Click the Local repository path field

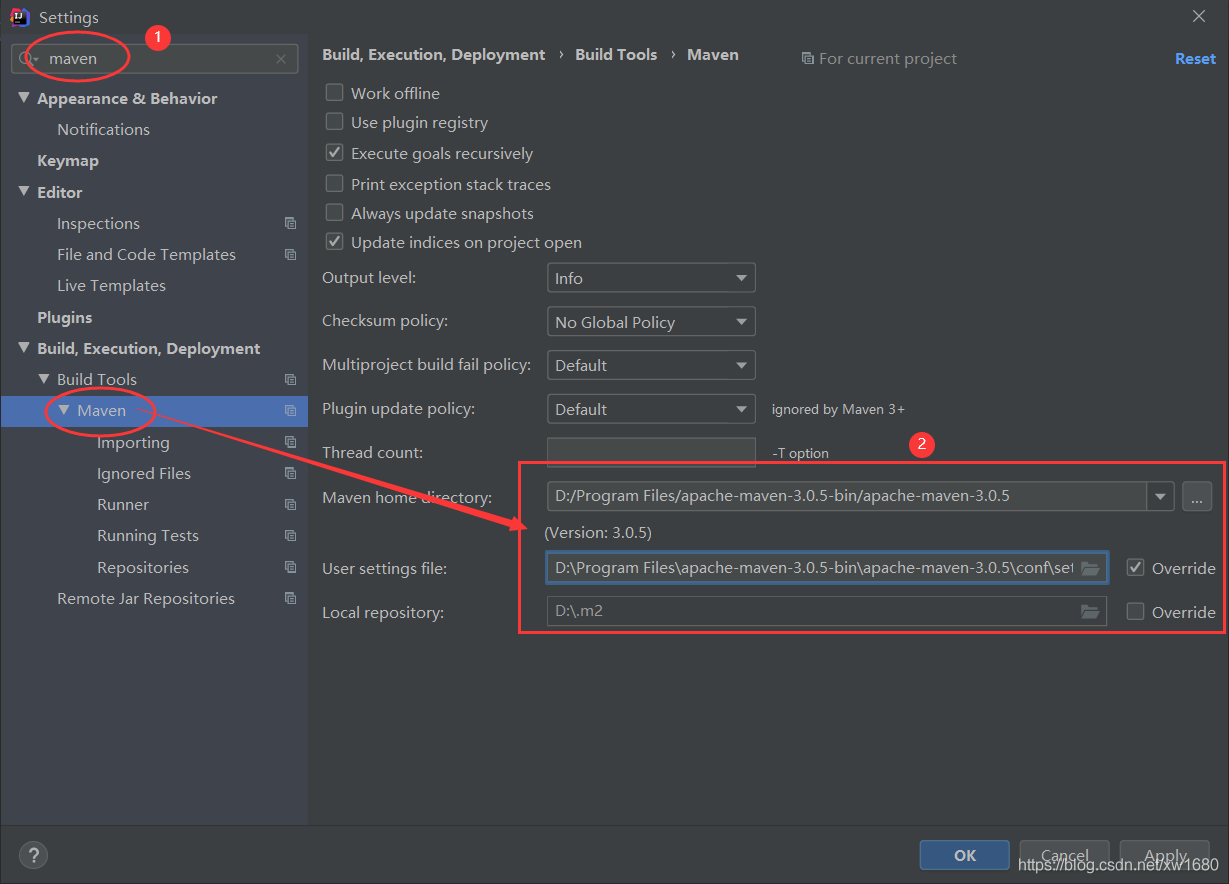click(827, 611)
